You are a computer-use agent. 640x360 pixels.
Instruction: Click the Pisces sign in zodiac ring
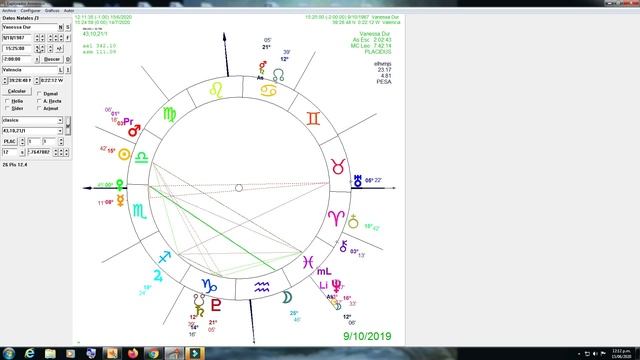[x=308, y=262]
